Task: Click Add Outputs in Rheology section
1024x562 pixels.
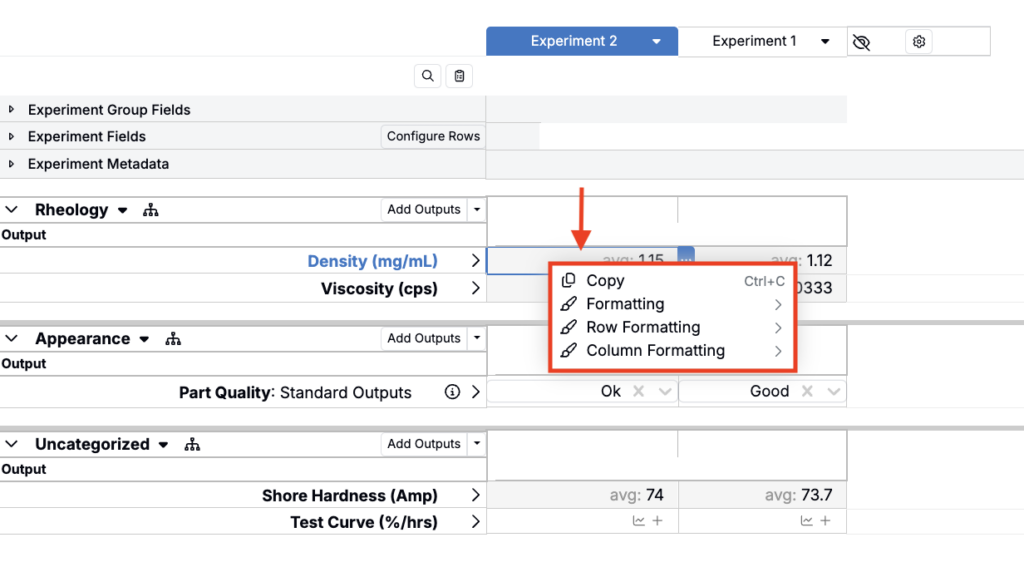Action: (424, 210)
